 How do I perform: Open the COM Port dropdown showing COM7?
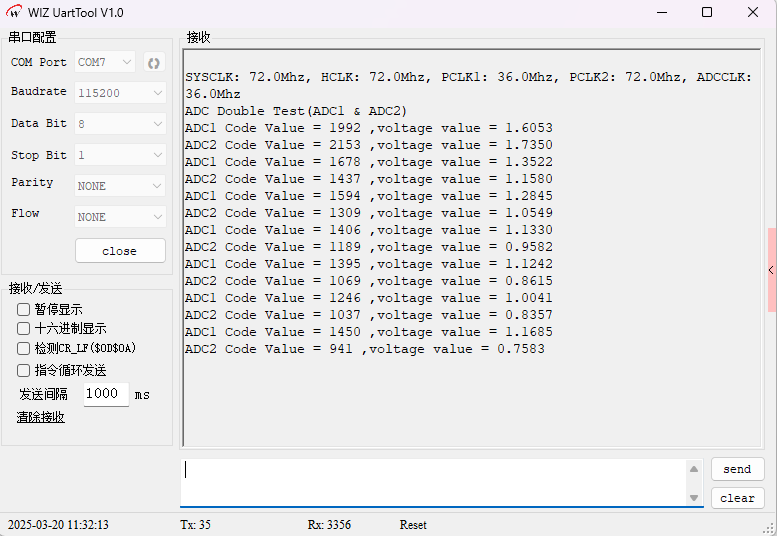(x=105, y=62)
